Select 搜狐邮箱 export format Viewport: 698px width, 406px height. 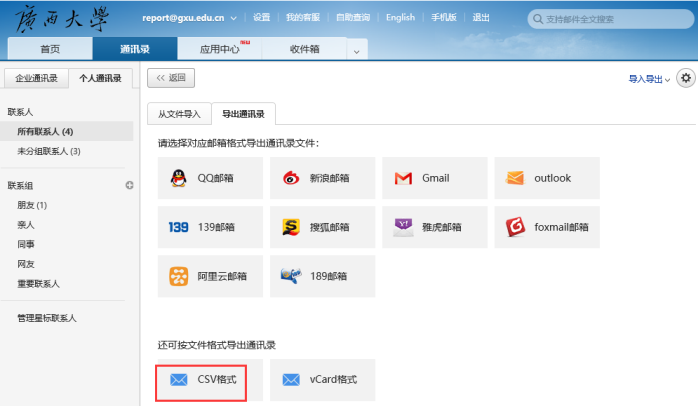[322, 227]
